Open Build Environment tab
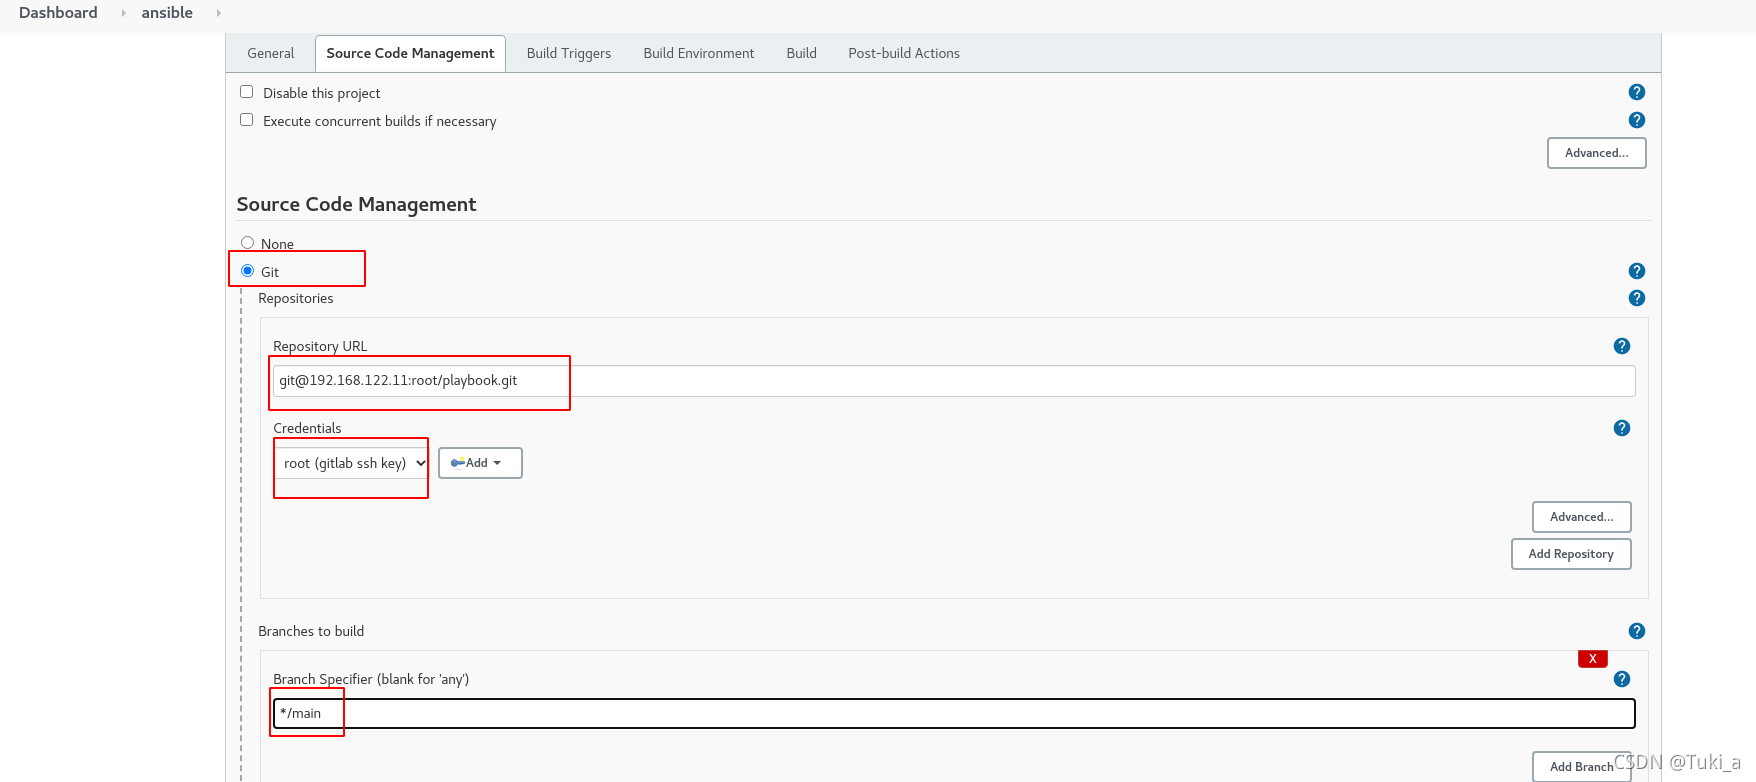1756x782 pixels. (x=698, y=53)
